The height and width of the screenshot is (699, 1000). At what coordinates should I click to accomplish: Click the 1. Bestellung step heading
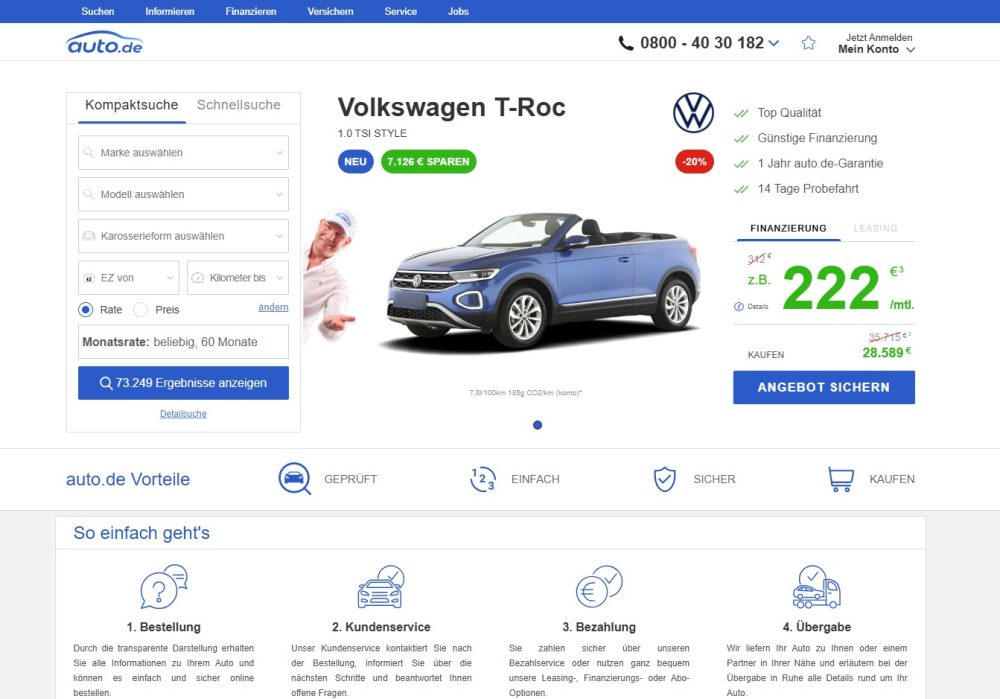tap(164, 627)
